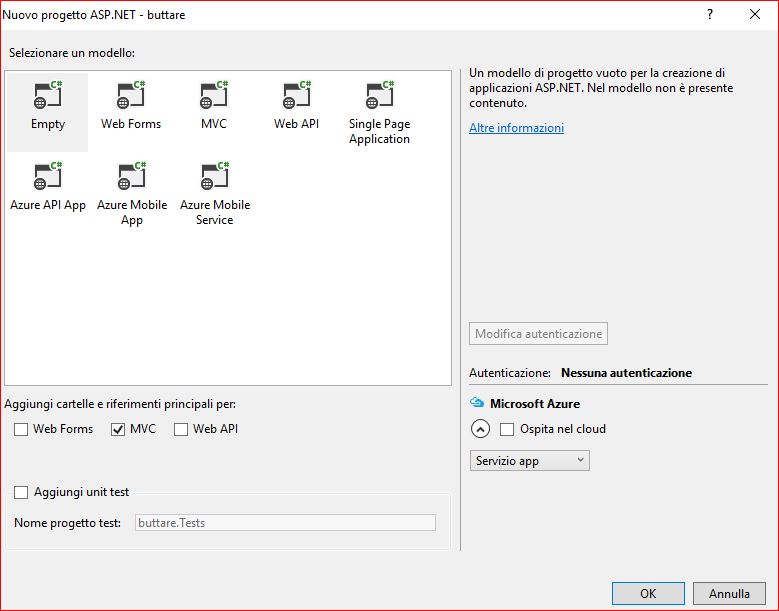Select the Web API template icon
Image resolution: width=779 pixels, height=611 pixels.
pyautogui.click(x=297, y=94)
